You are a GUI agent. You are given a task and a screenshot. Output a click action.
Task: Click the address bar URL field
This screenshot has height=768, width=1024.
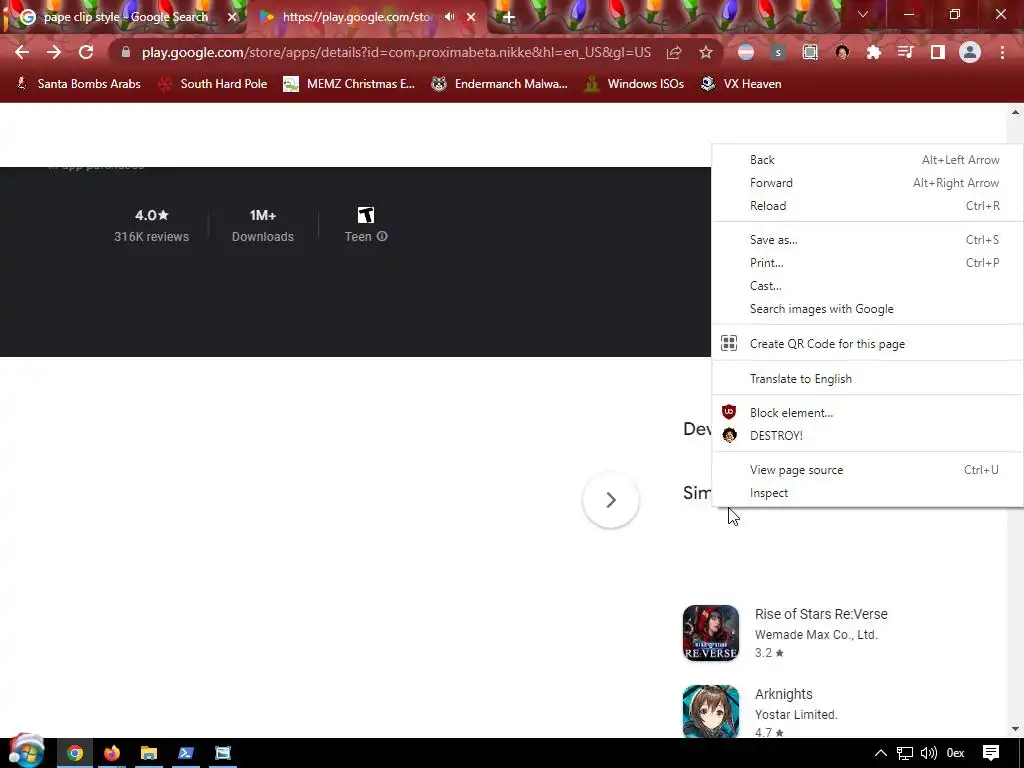(396, 52)
